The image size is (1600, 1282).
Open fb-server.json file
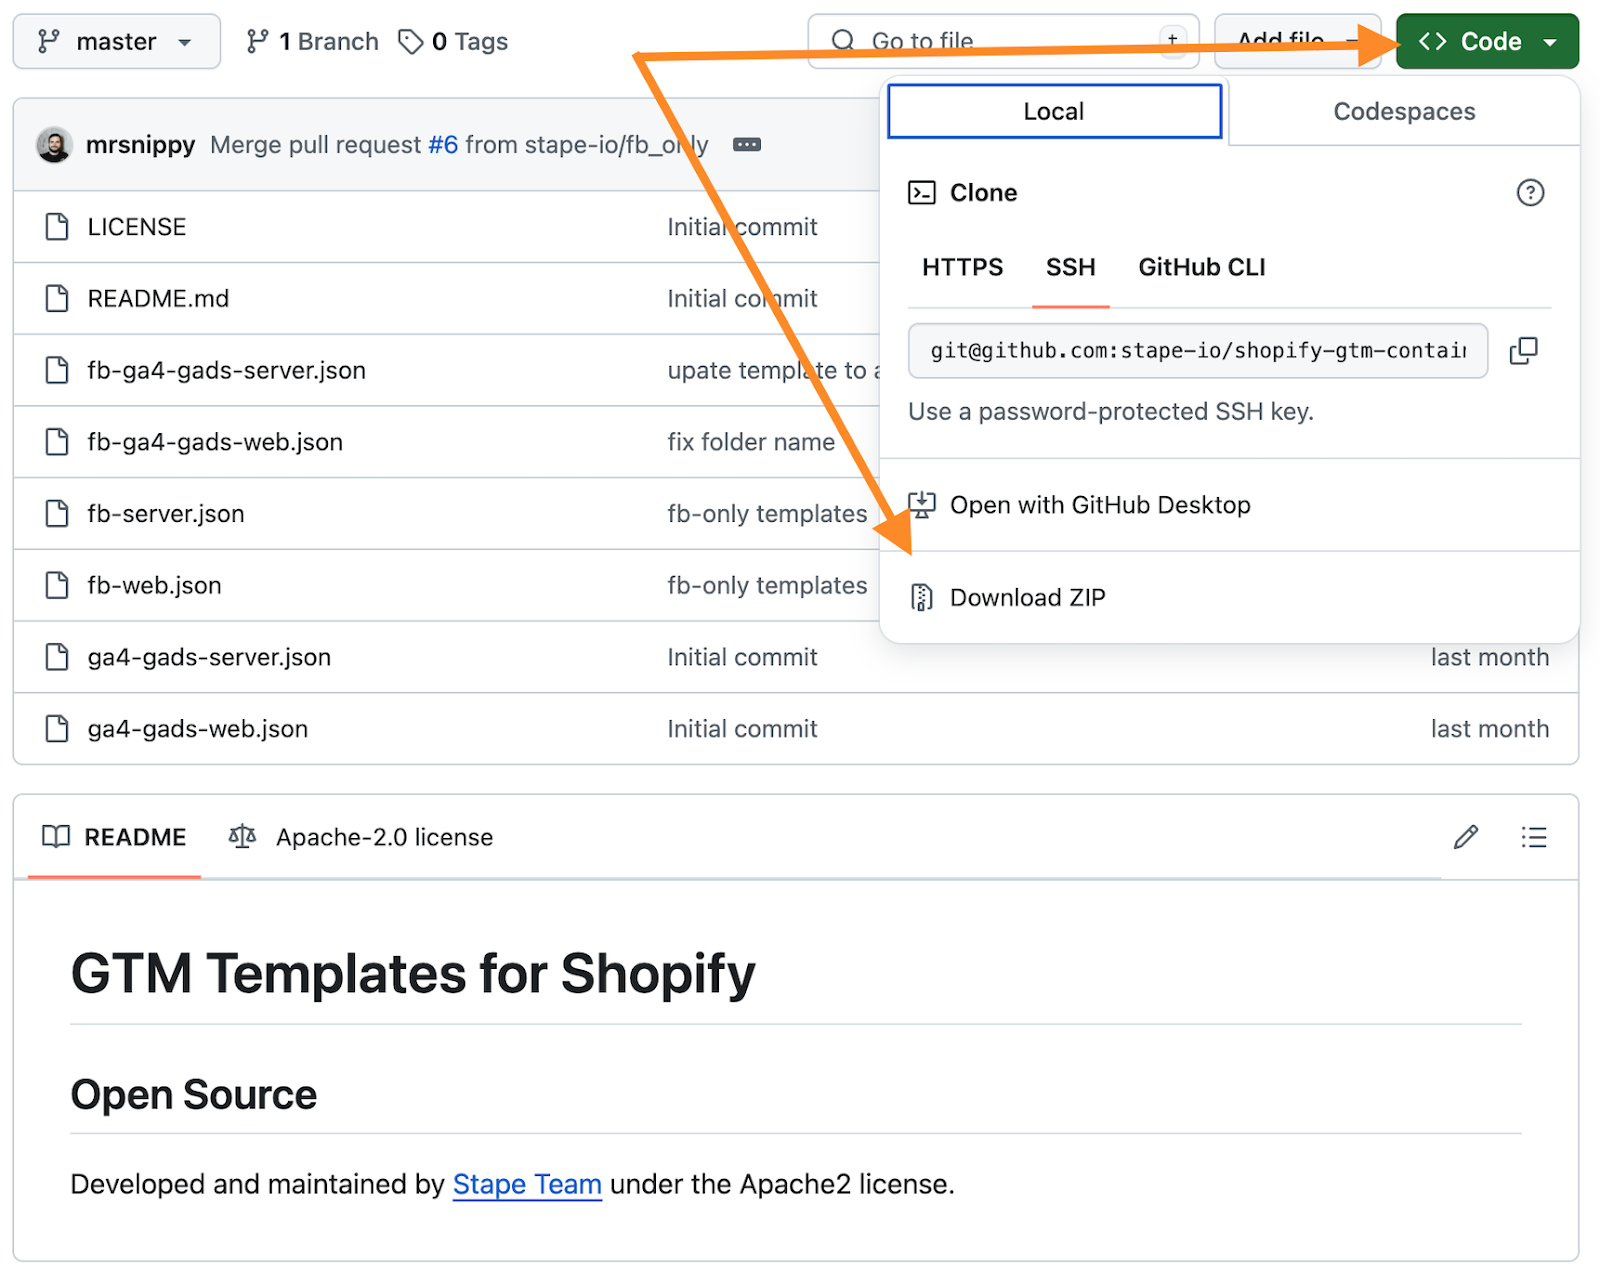(x=166, y=514)
